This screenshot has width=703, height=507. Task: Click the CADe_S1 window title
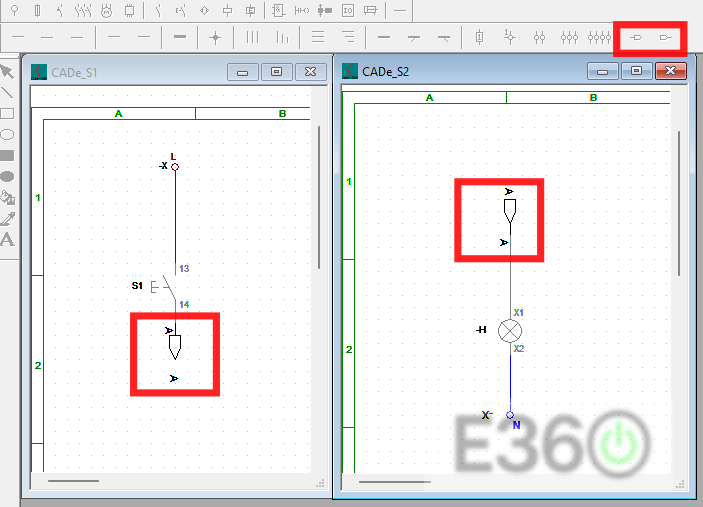pos(74,73)
